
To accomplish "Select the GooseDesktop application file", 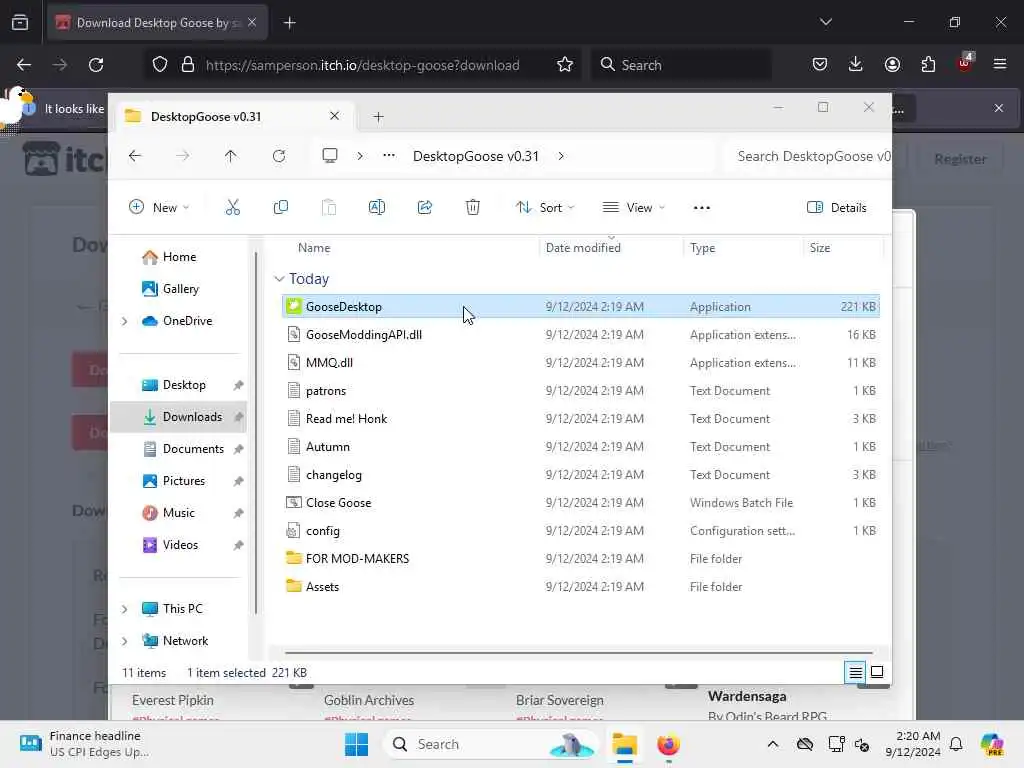I will click(581, 306).
